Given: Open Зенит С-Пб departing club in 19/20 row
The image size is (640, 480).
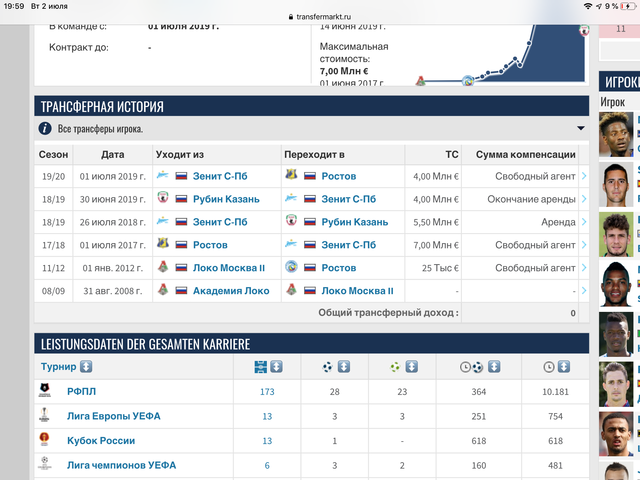Looking at the screenshot, I should coord(220,176).
